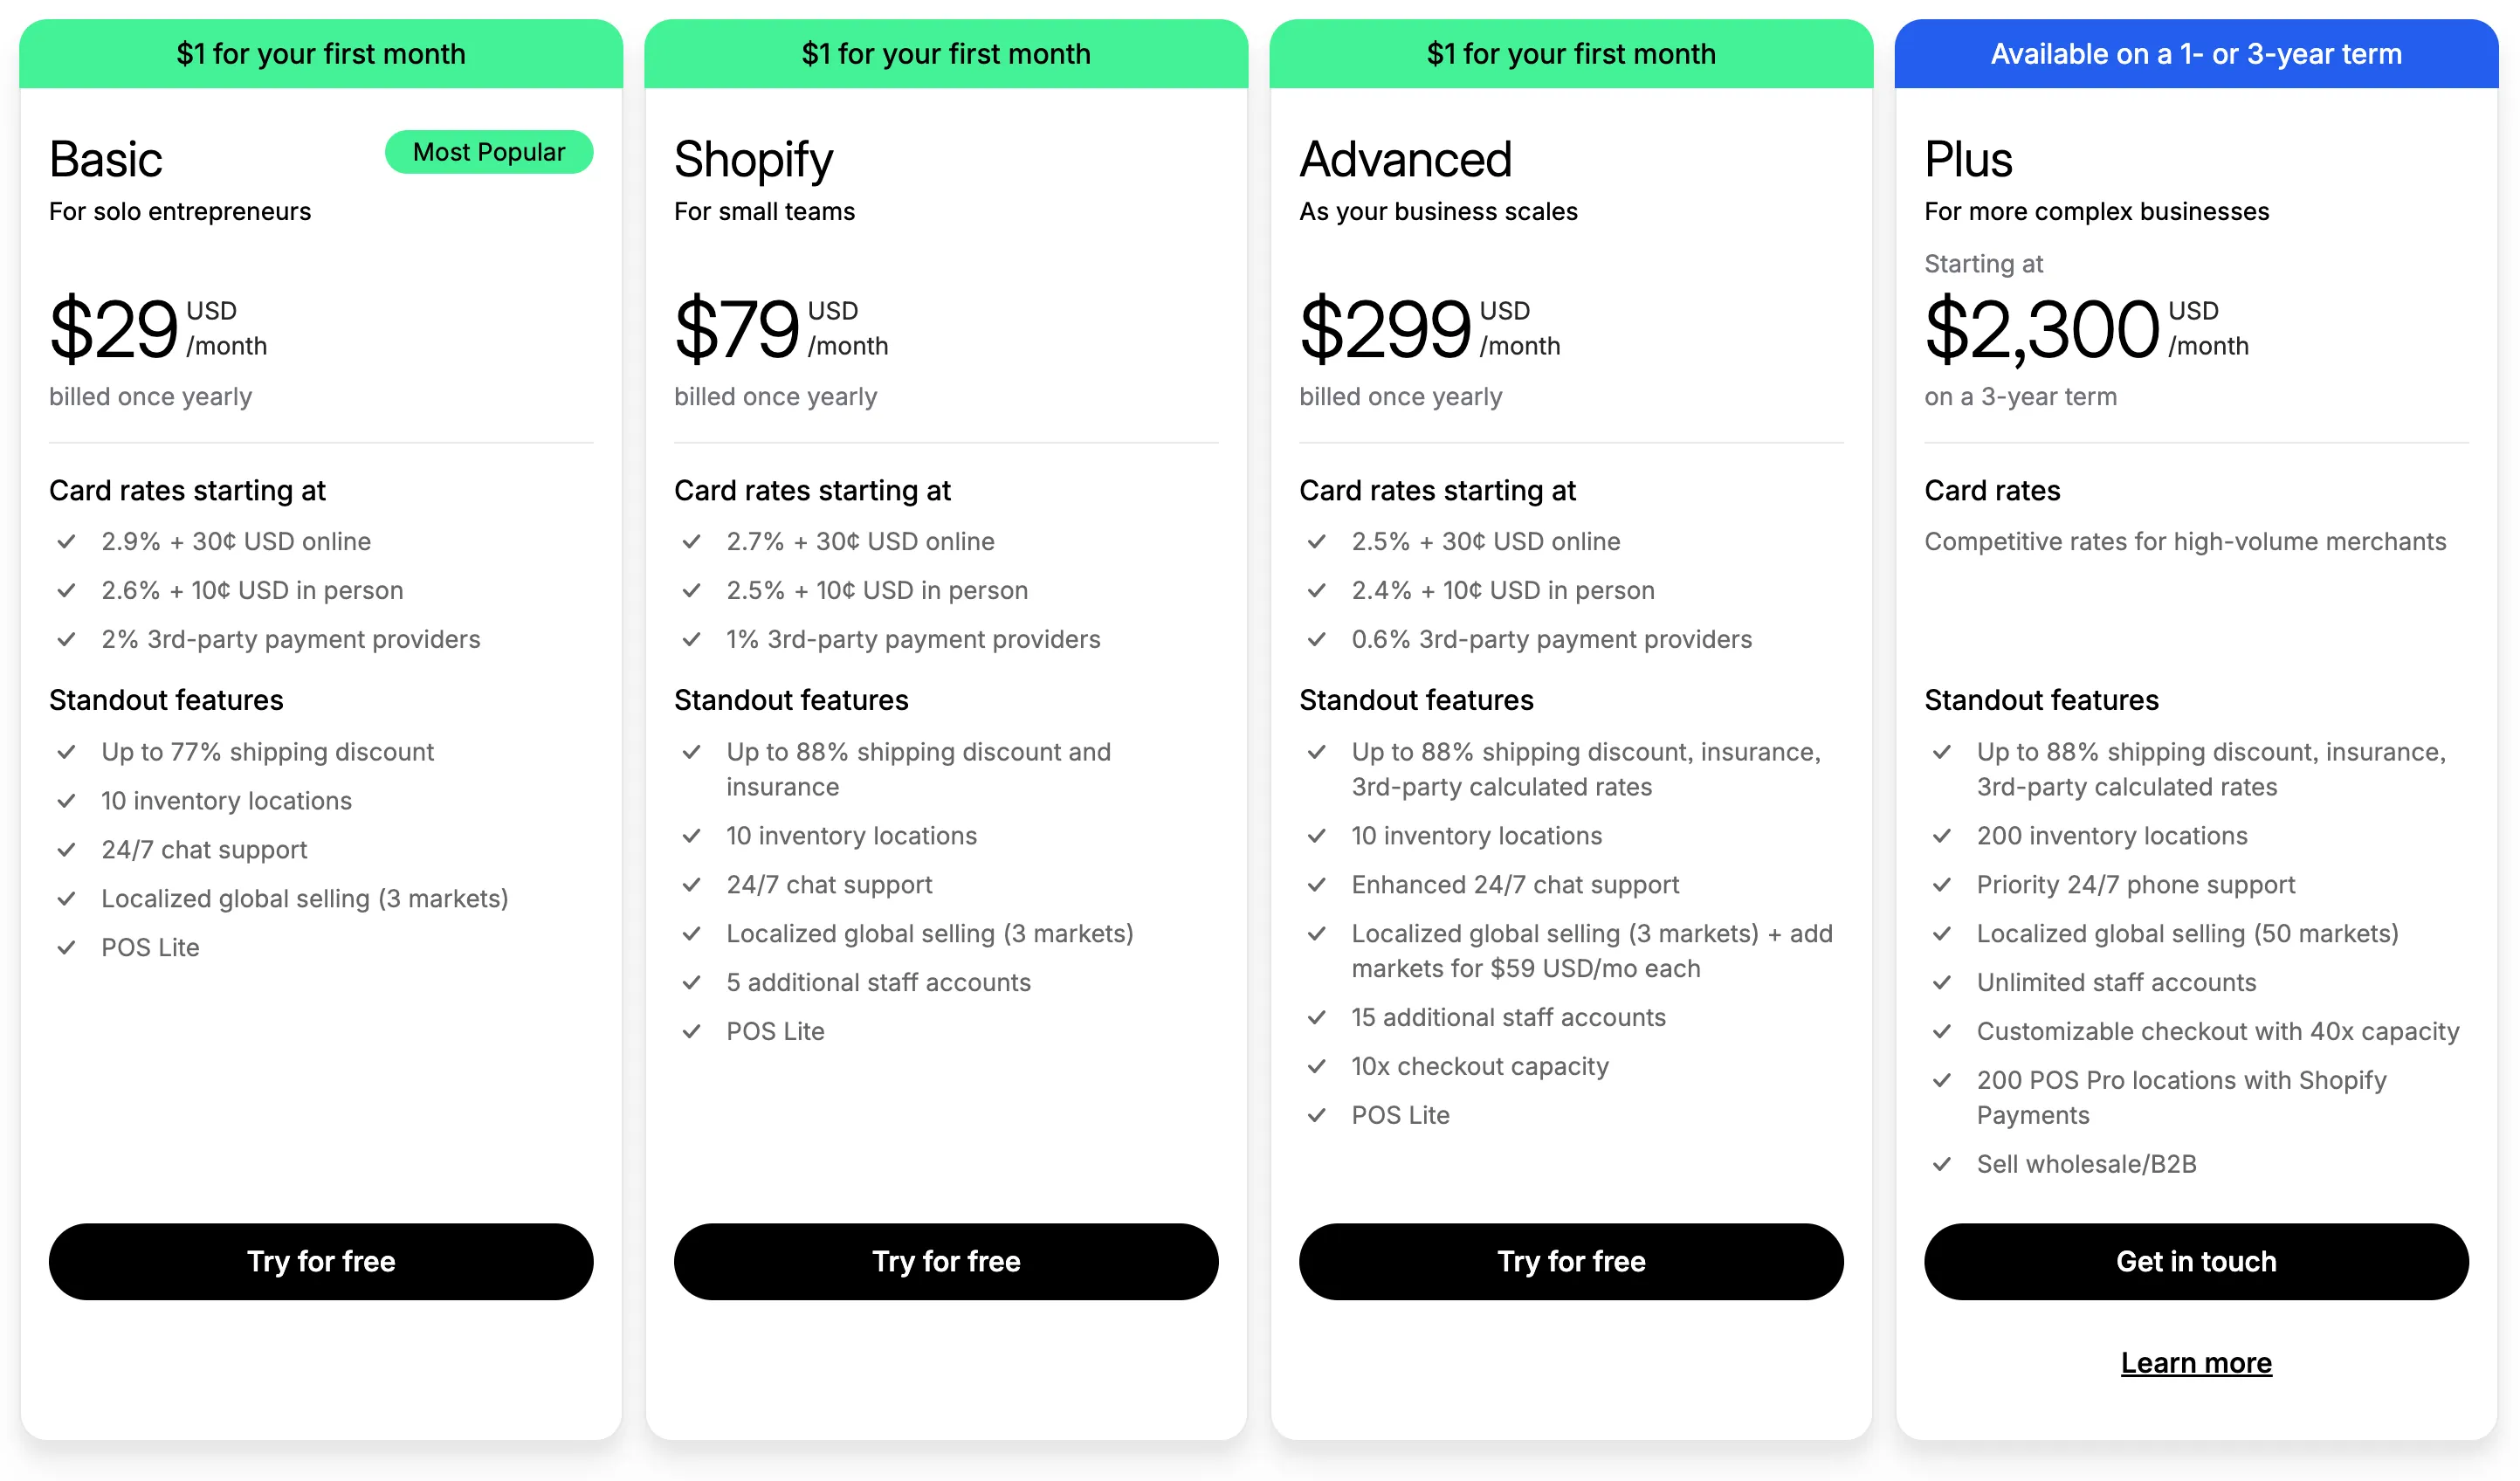Select Try for free under the Basic plan
Screen dimensions: 2520x1481
point(321,1261)
